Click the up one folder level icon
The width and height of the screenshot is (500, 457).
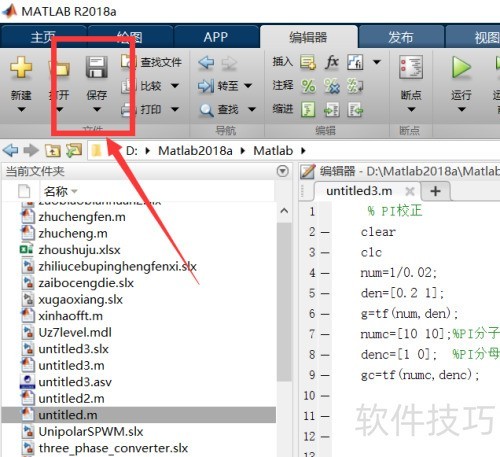coord(53,151)
